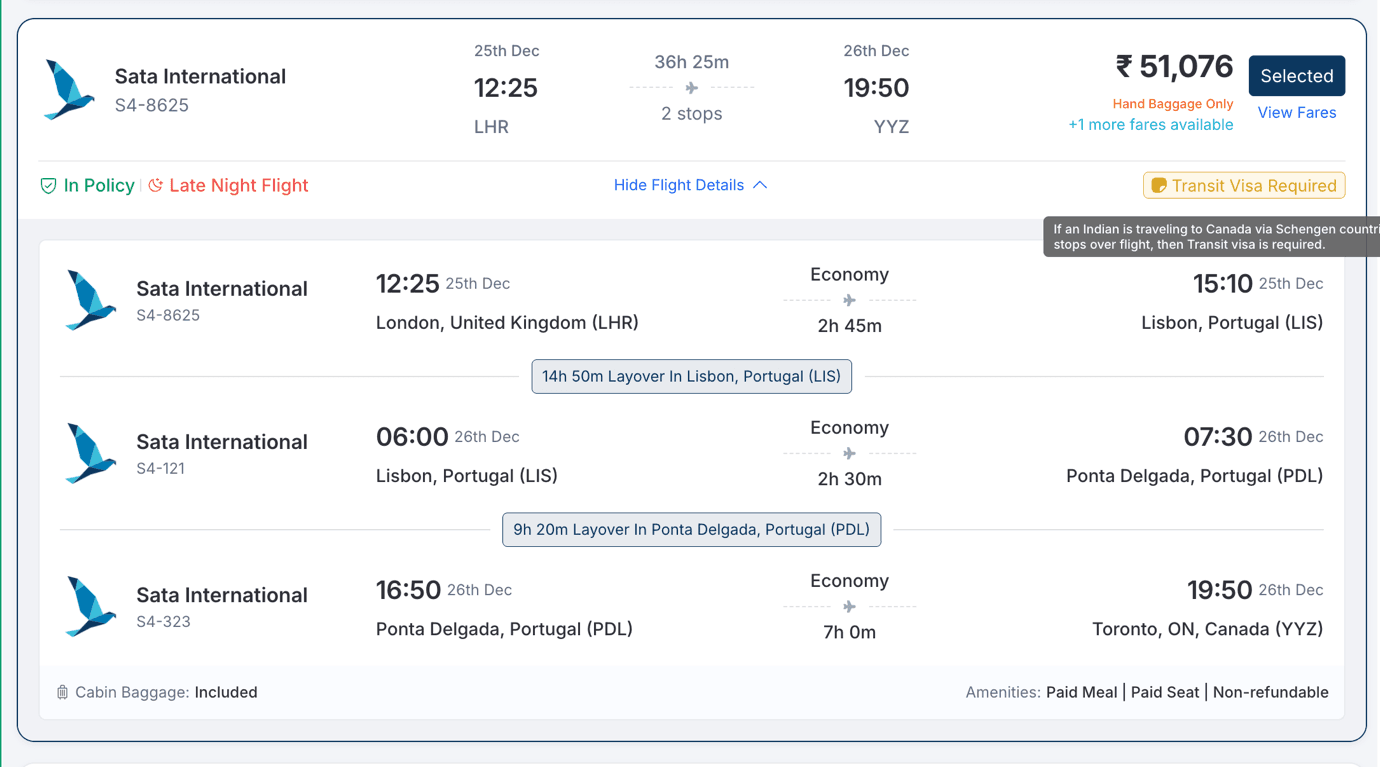Toggle the Selected flight button

tap(1296, 76)
